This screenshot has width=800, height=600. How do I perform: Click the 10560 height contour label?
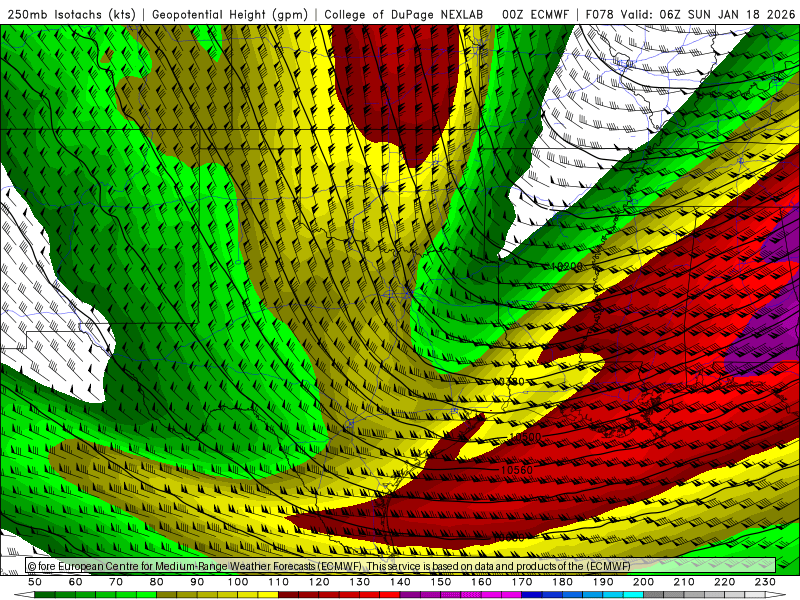[517, 470]
